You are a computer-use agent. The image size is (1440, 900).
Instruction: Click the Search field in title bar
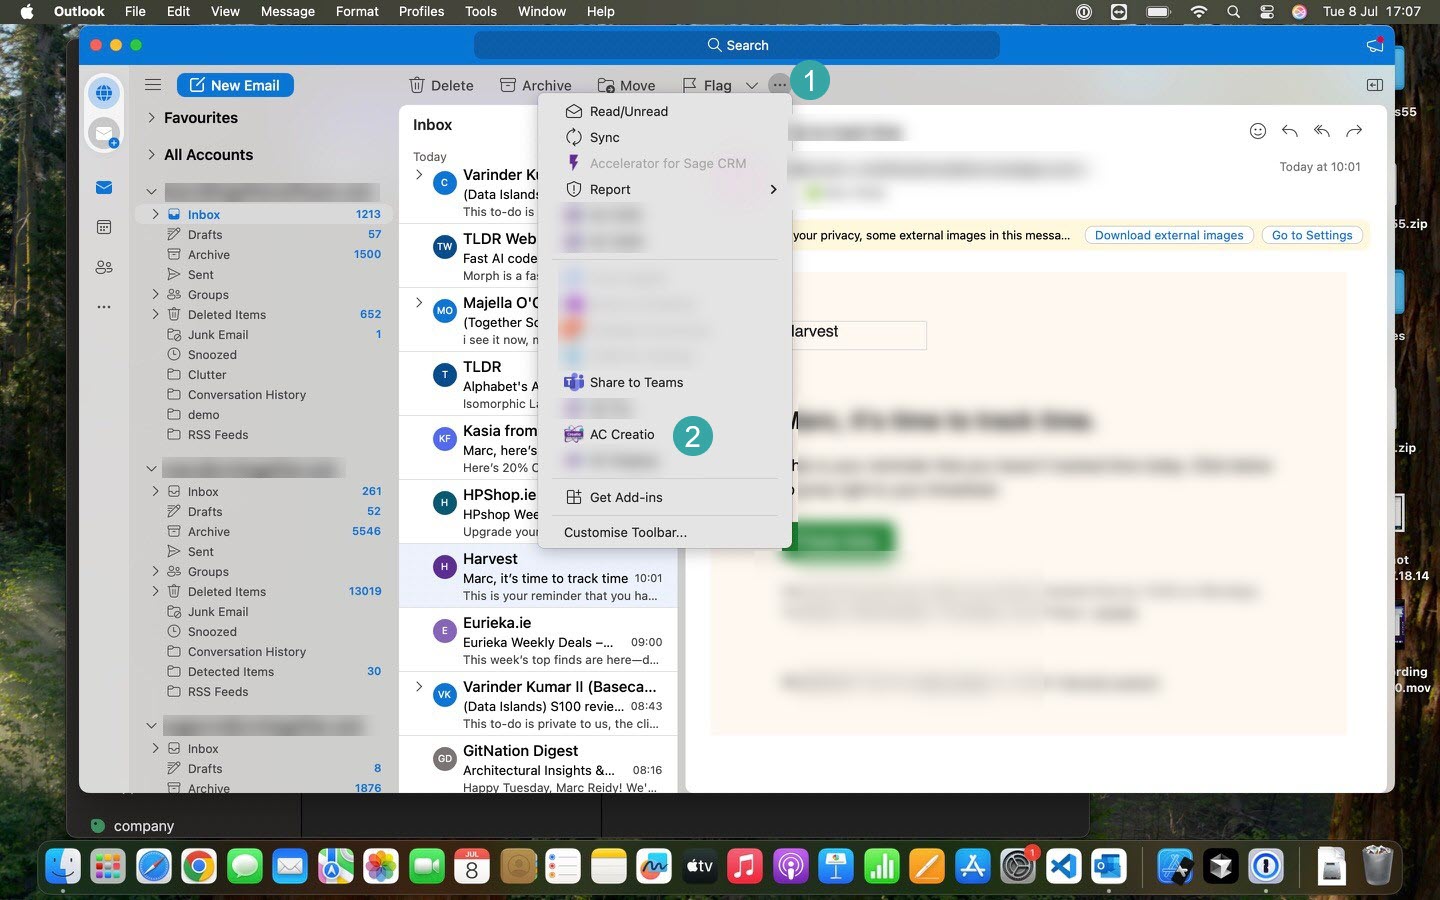point(737,45)
